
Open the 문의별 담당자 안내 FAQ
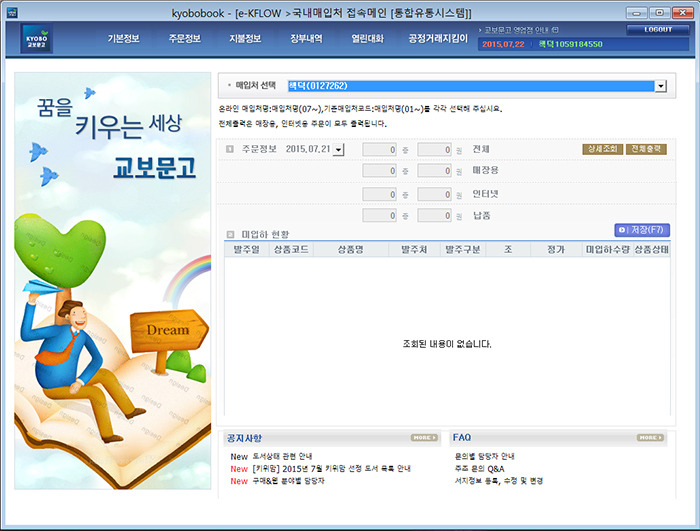pyautogui.click(x=484, y=456)
